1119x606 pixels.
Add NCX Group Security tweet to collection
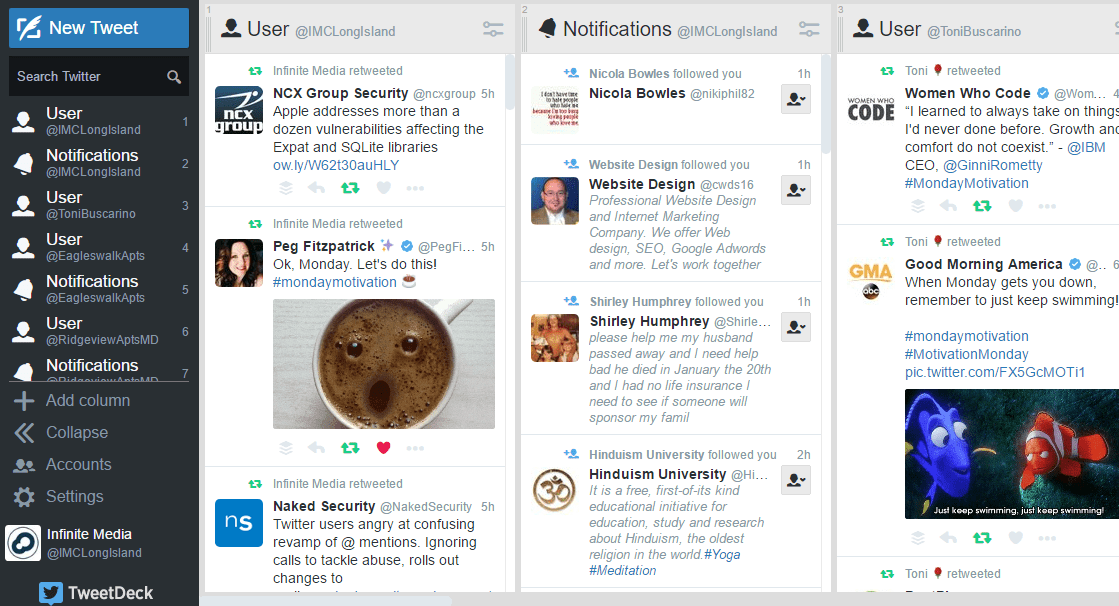tap(285, 188)
